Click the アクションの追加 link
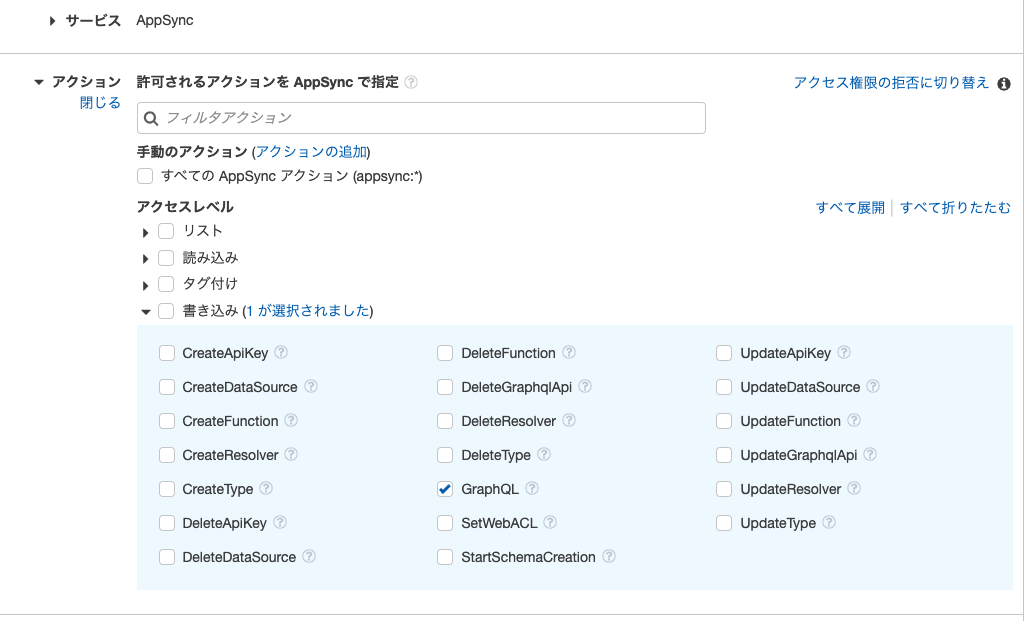The image size is (1031, 621). point(311,152)
